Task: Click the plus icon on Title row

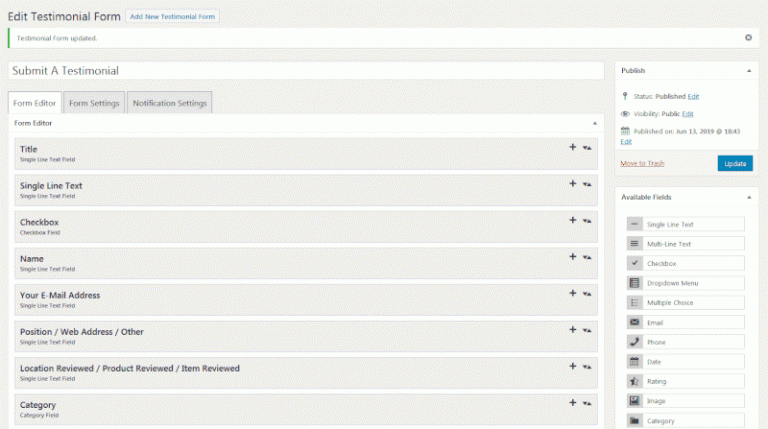Action: click(572, 147)
